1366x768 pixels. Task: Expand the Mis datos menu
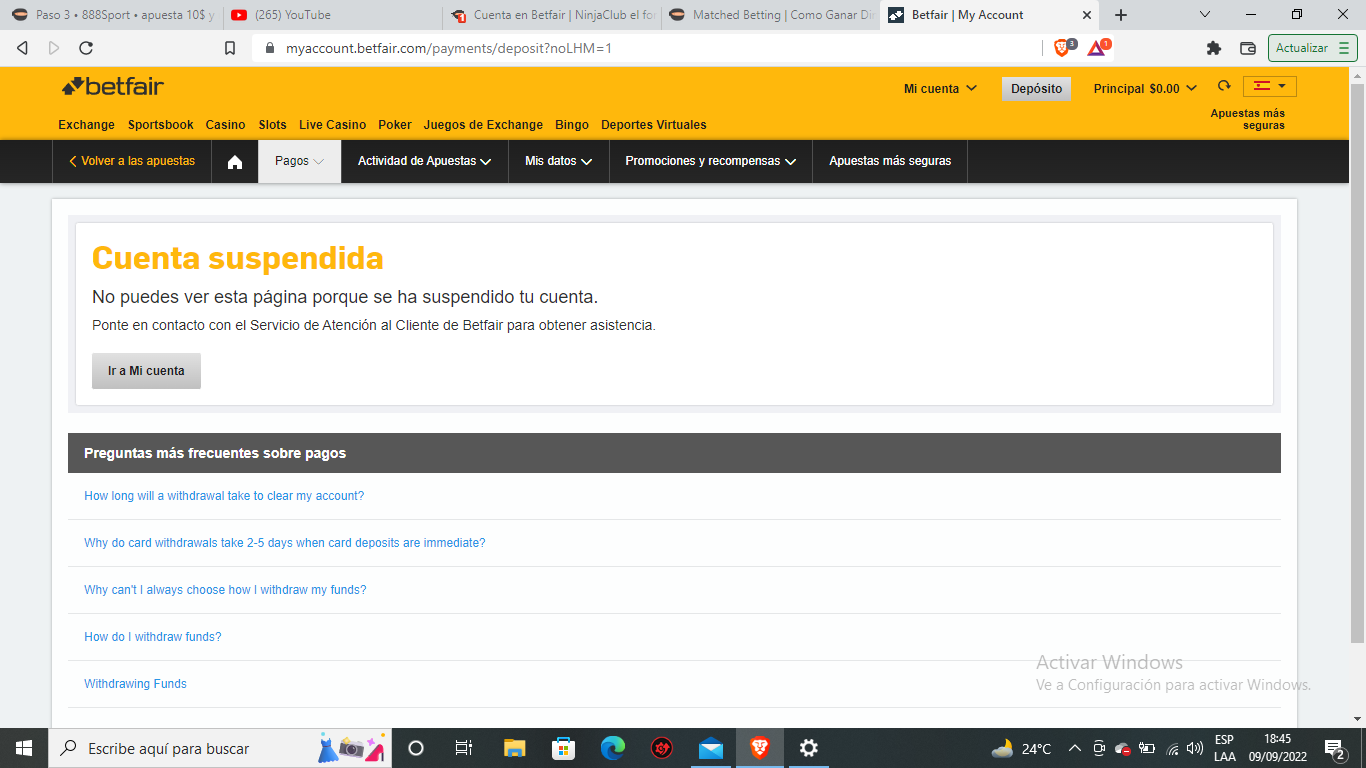point(559,161)
